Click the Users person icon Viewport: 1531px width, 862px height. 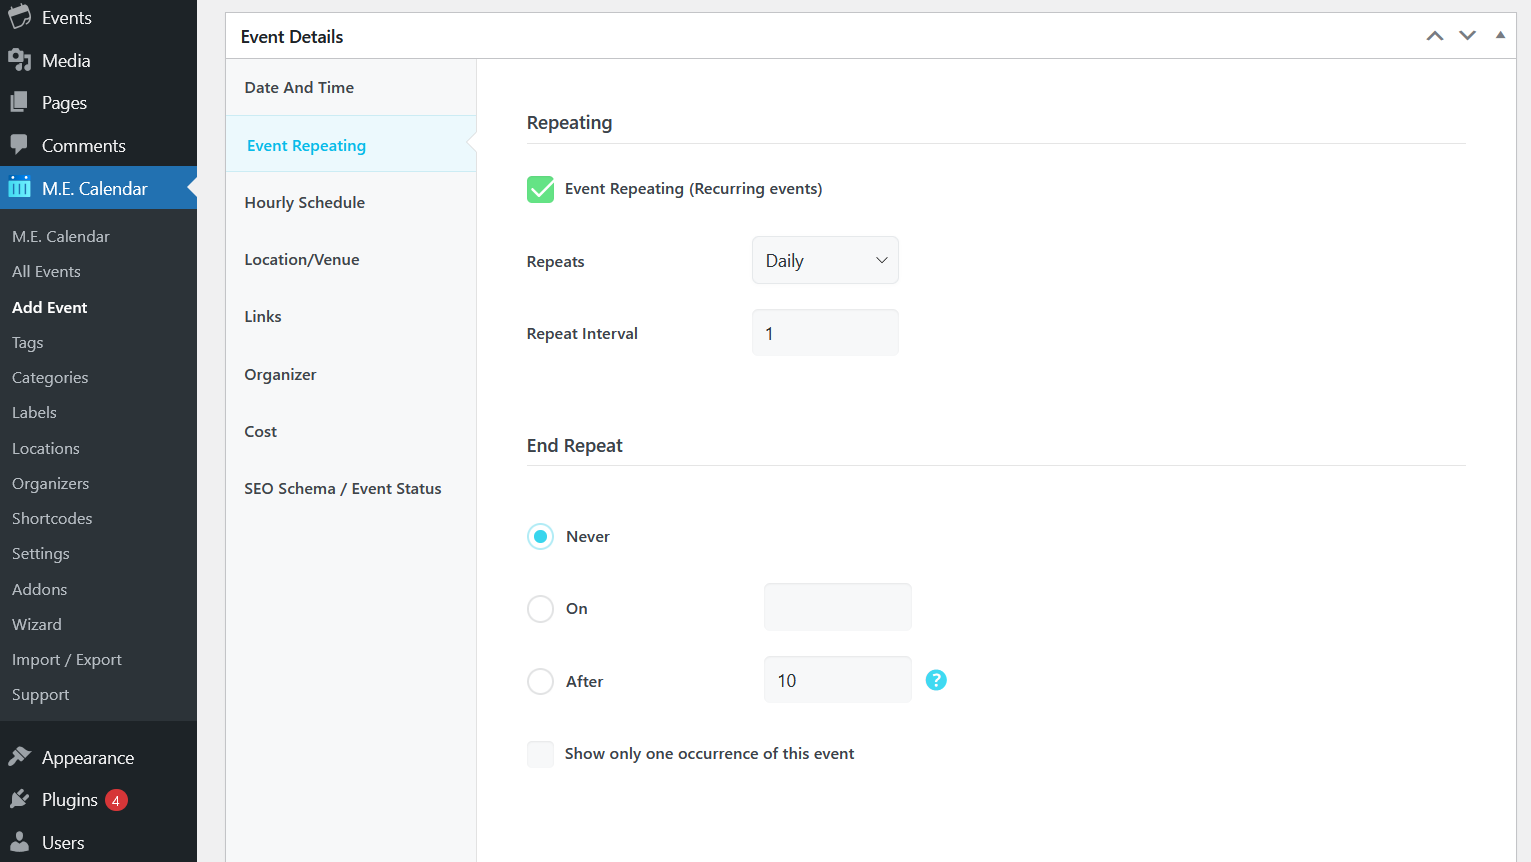point(19,842)
